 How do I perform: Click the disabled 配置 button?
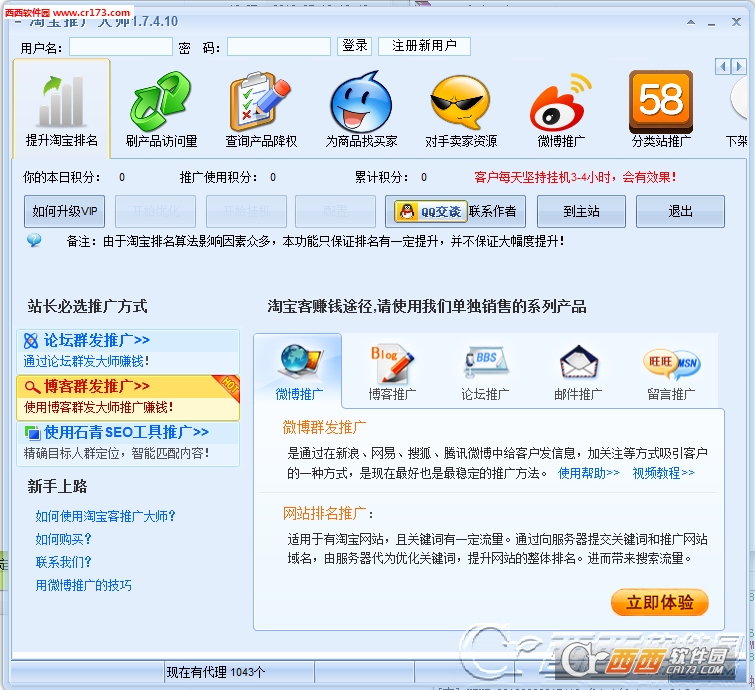tap(335, 211)
